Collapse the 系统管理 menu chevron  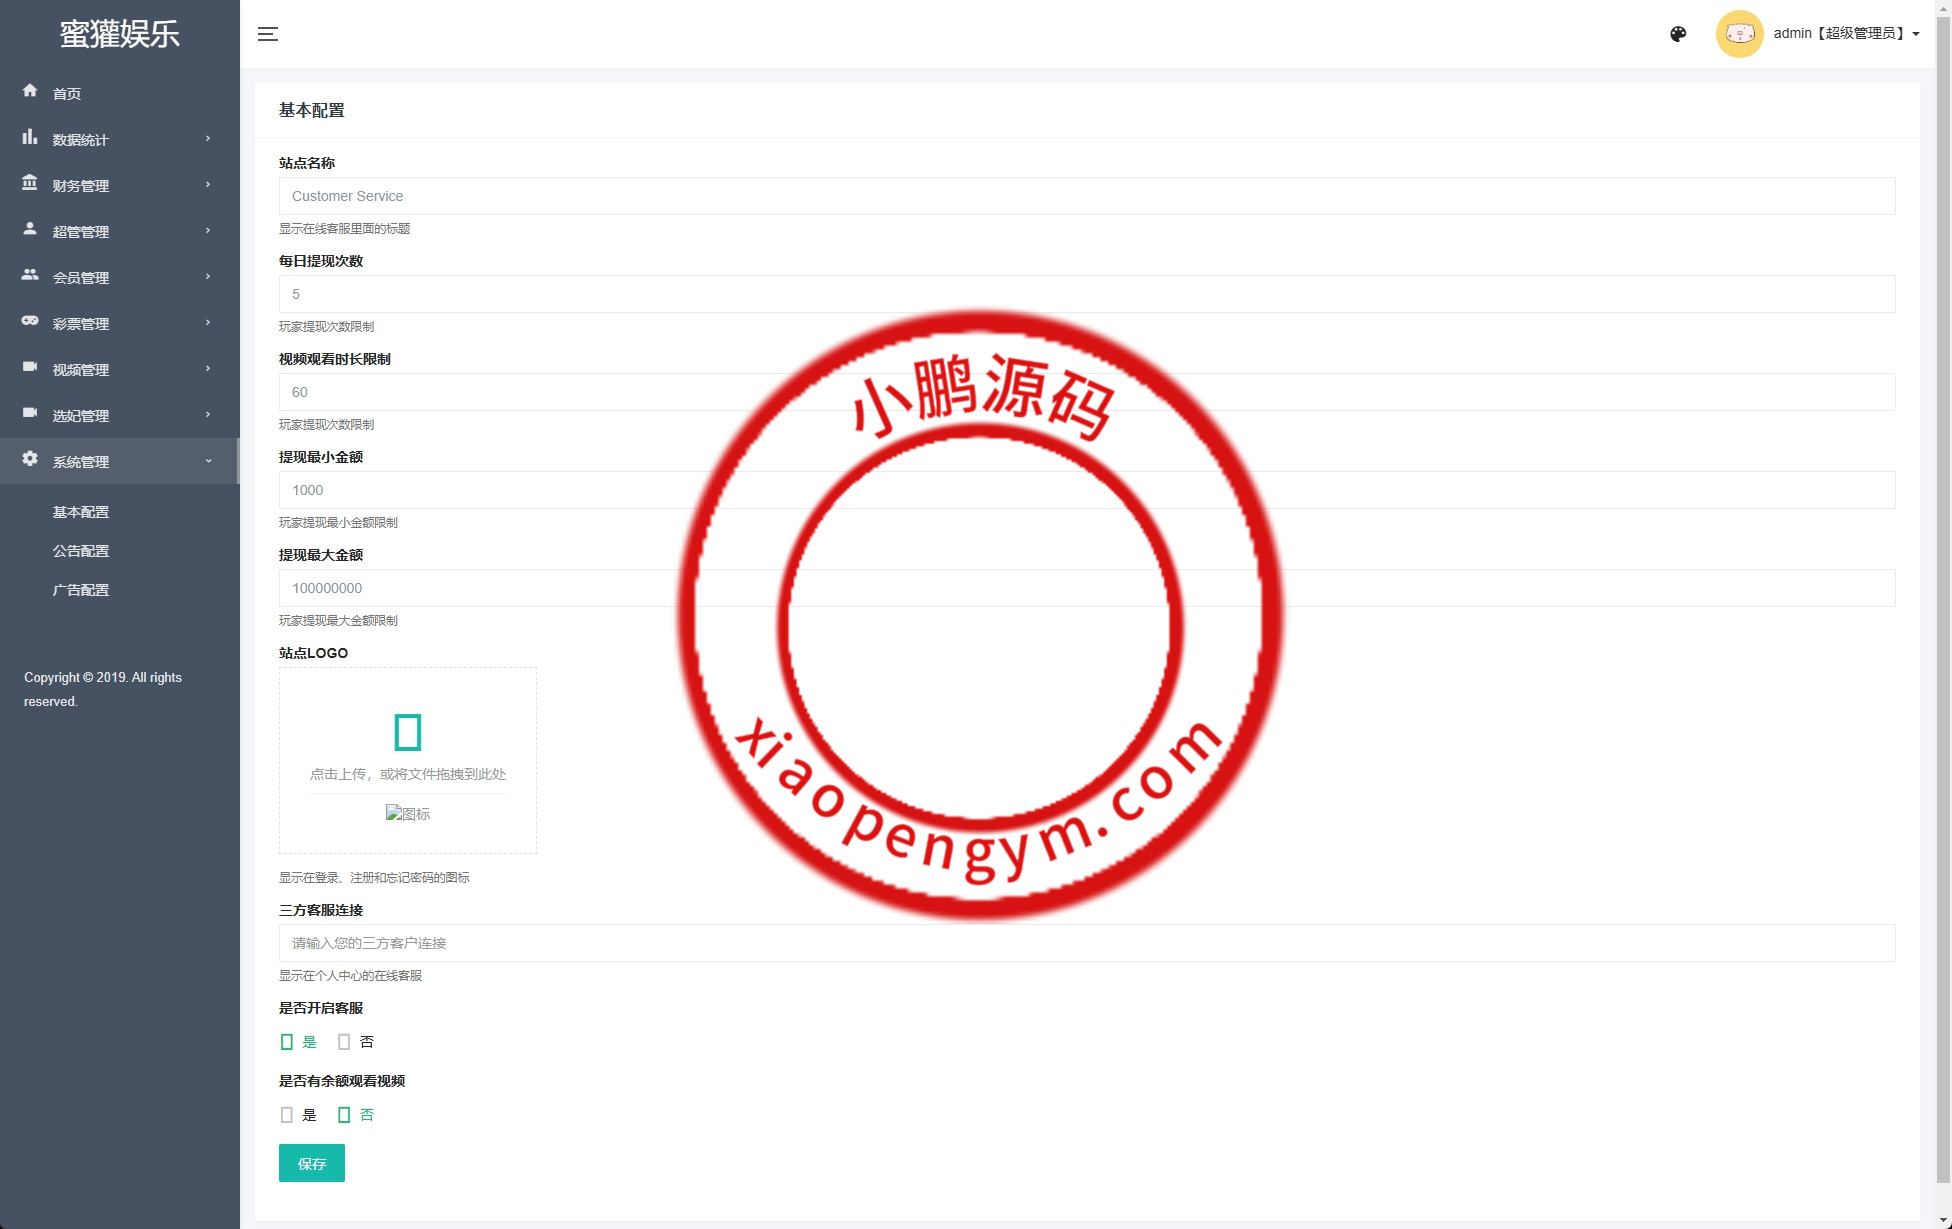coord(208,461)
